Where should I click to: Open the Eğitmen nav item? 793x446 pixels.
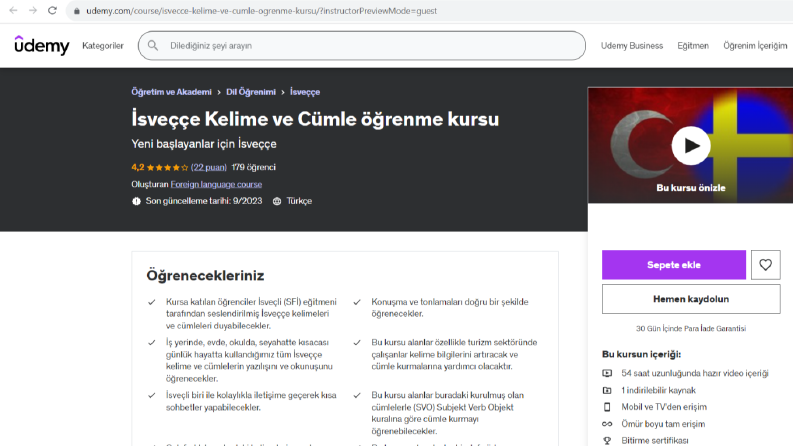point(693,46)
